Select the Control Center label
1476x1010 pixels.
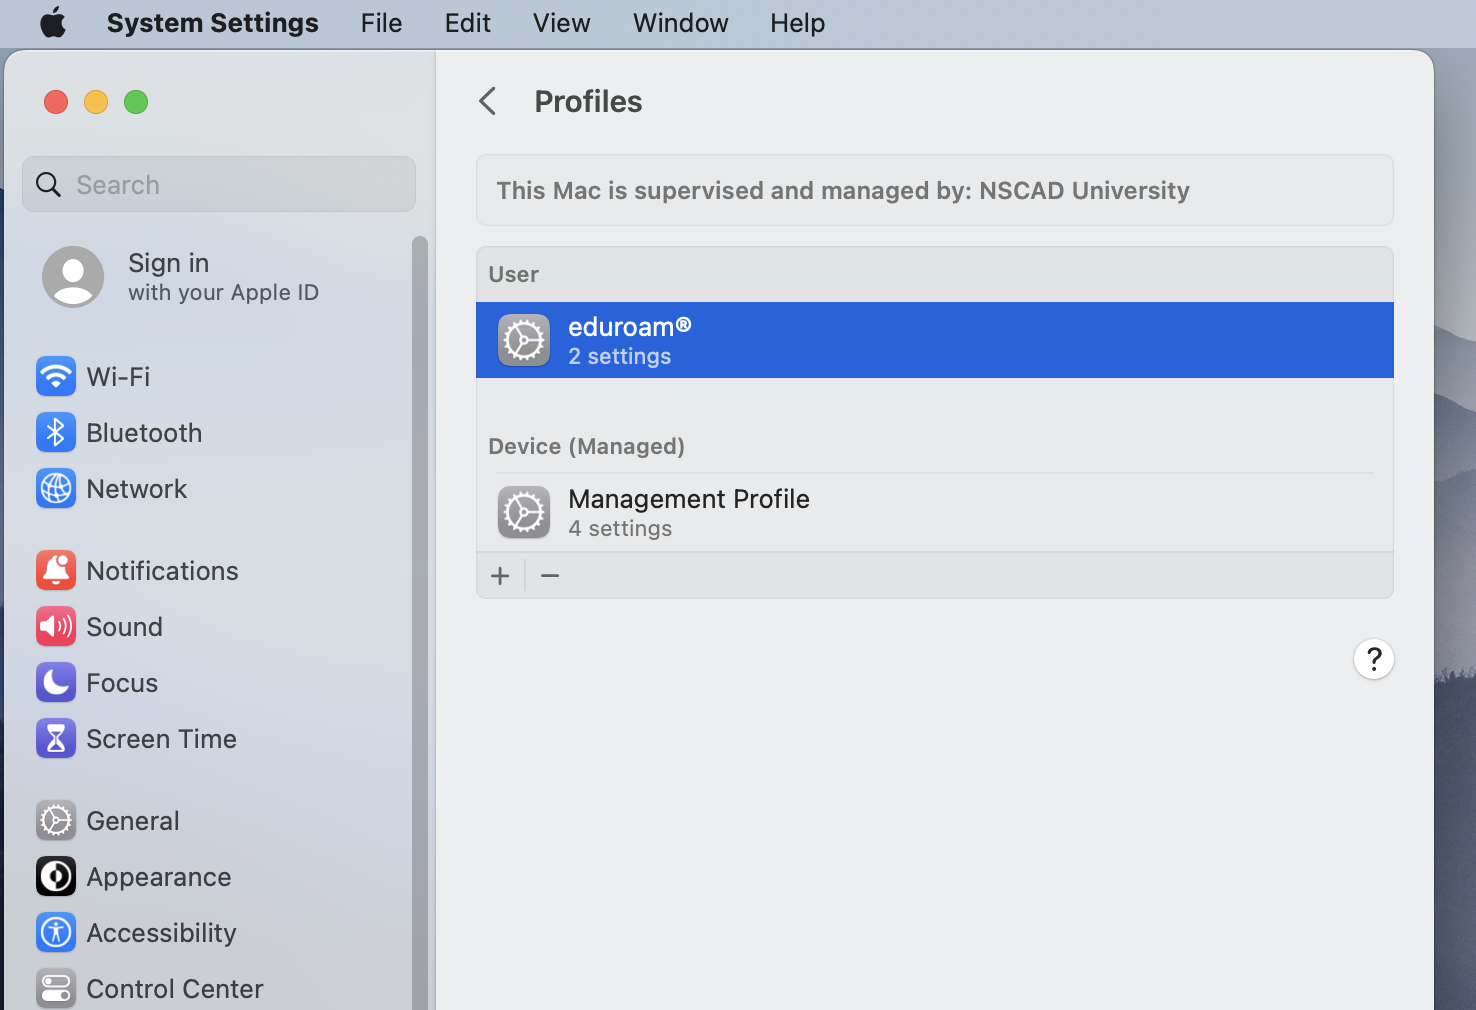175,989
